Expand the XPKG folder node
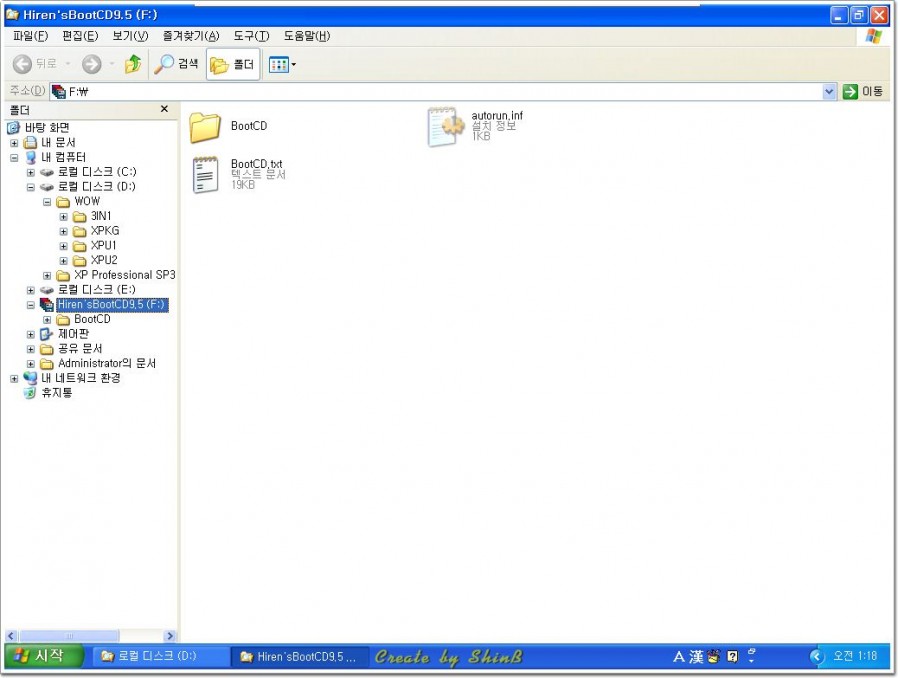The width and height of the screenshot is (900, 678). pyautogui.click(x=64, y=231)
